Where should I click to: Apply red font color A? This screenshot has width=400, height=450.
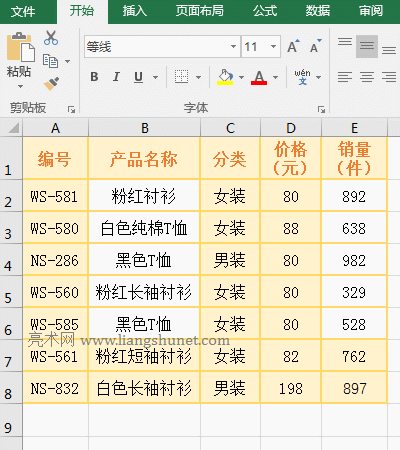pyautogui.click(x=259, y=77)
